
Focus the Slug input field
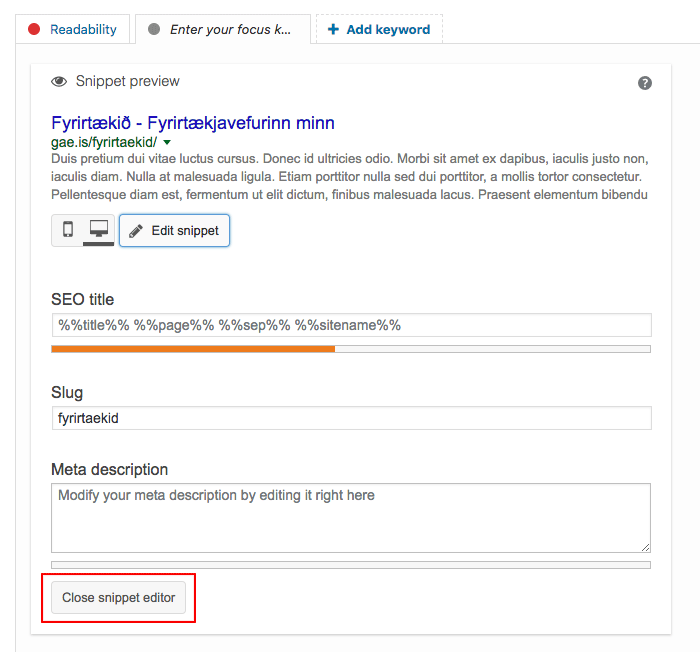pos(351,418)
